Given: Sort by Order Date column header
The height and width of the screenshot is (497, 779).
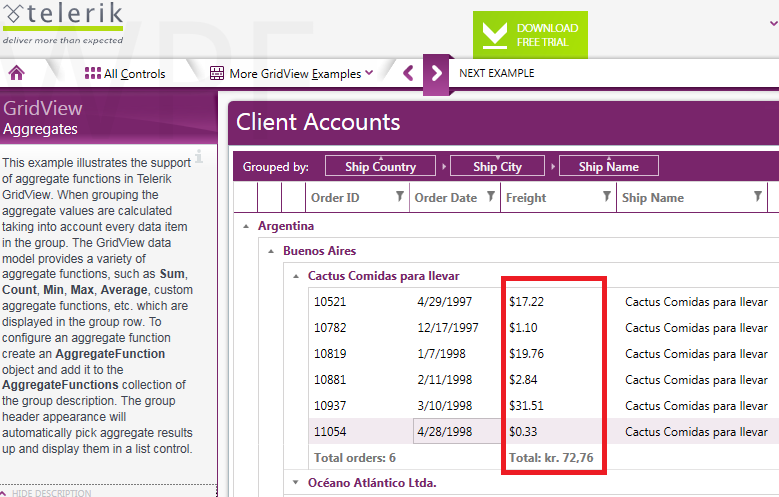Looking at the screenshot, I should (x=446, y=198).
